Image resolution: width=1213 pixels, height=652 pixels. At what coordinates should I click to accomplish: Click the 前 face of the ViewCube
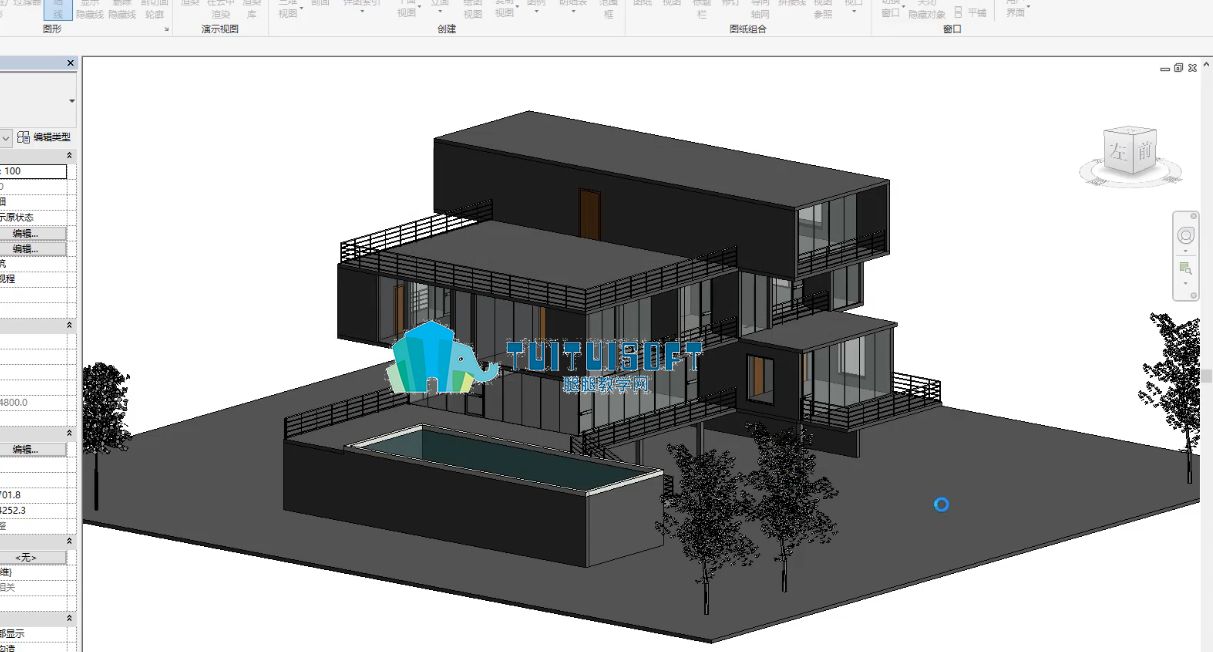[x=1144, y=150]
